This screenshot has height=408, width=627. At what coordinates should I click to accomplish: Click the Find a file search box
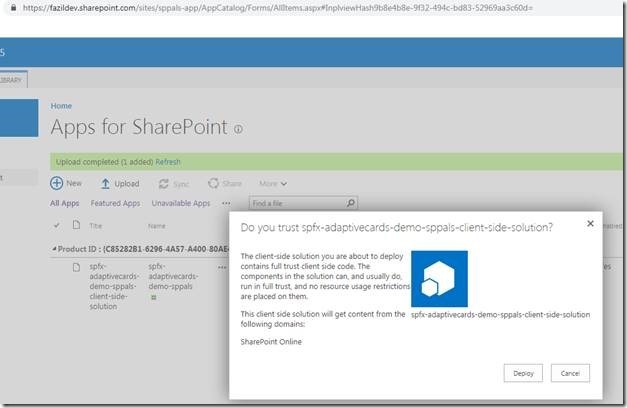(x=280, y=203)
